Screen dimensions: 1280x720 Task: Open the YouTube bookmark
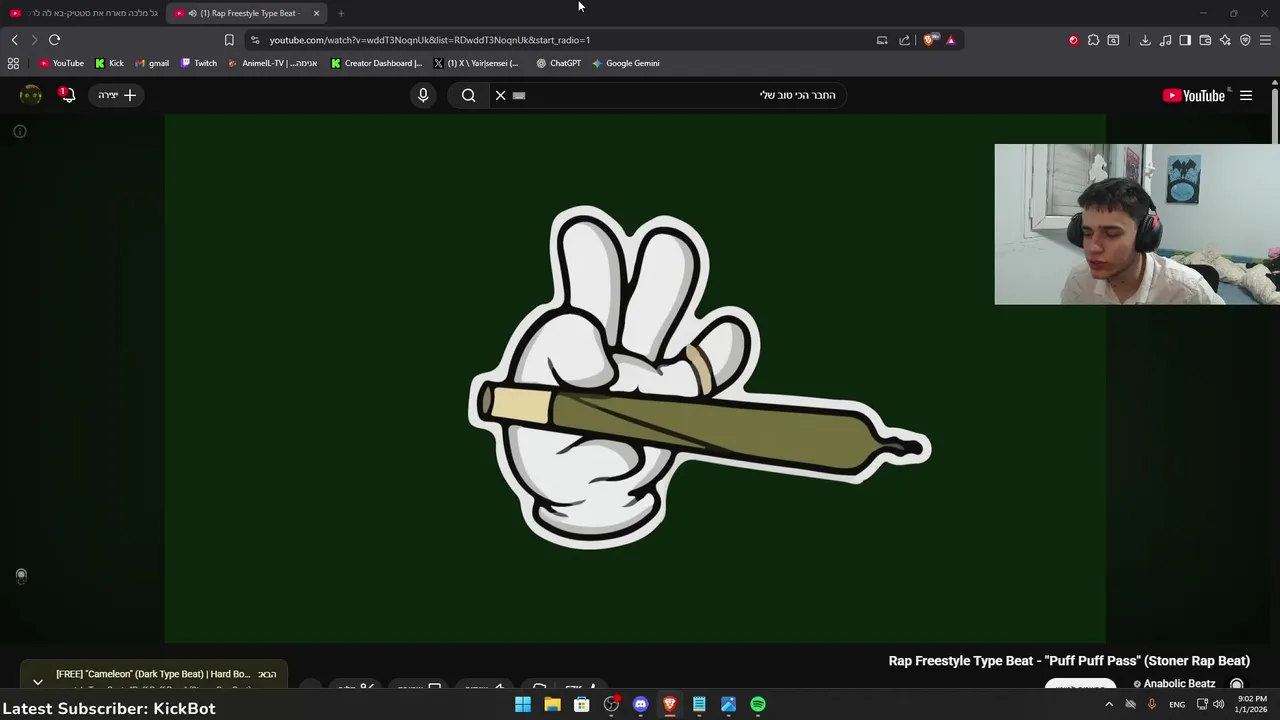(x=61, y=63)
